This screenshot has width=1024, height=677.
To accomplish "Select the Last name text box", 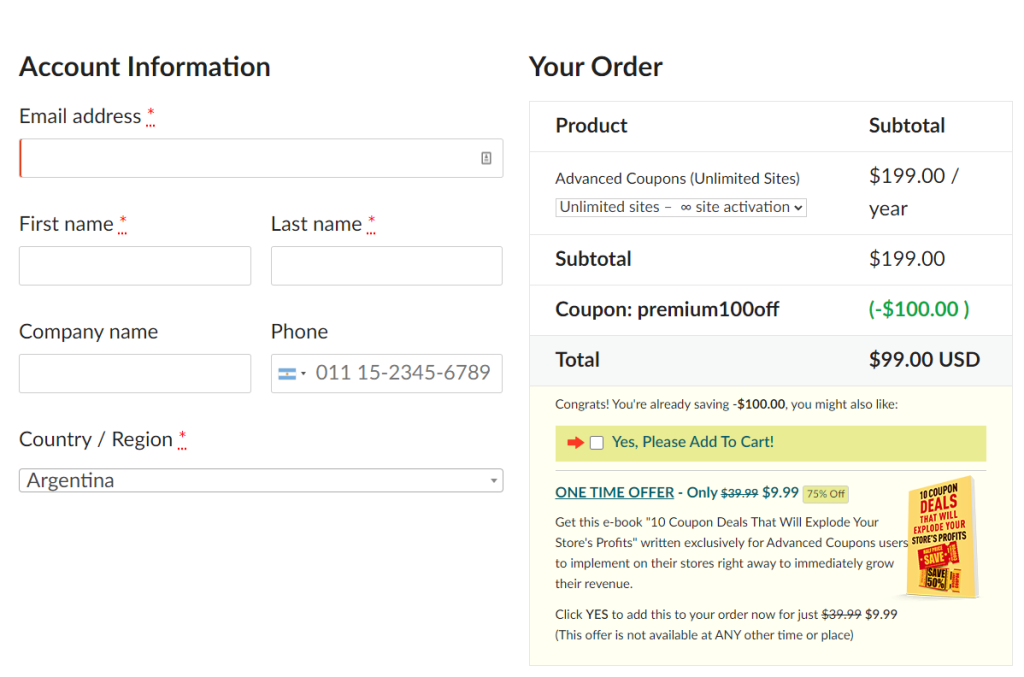I will (x=386, y=266).
